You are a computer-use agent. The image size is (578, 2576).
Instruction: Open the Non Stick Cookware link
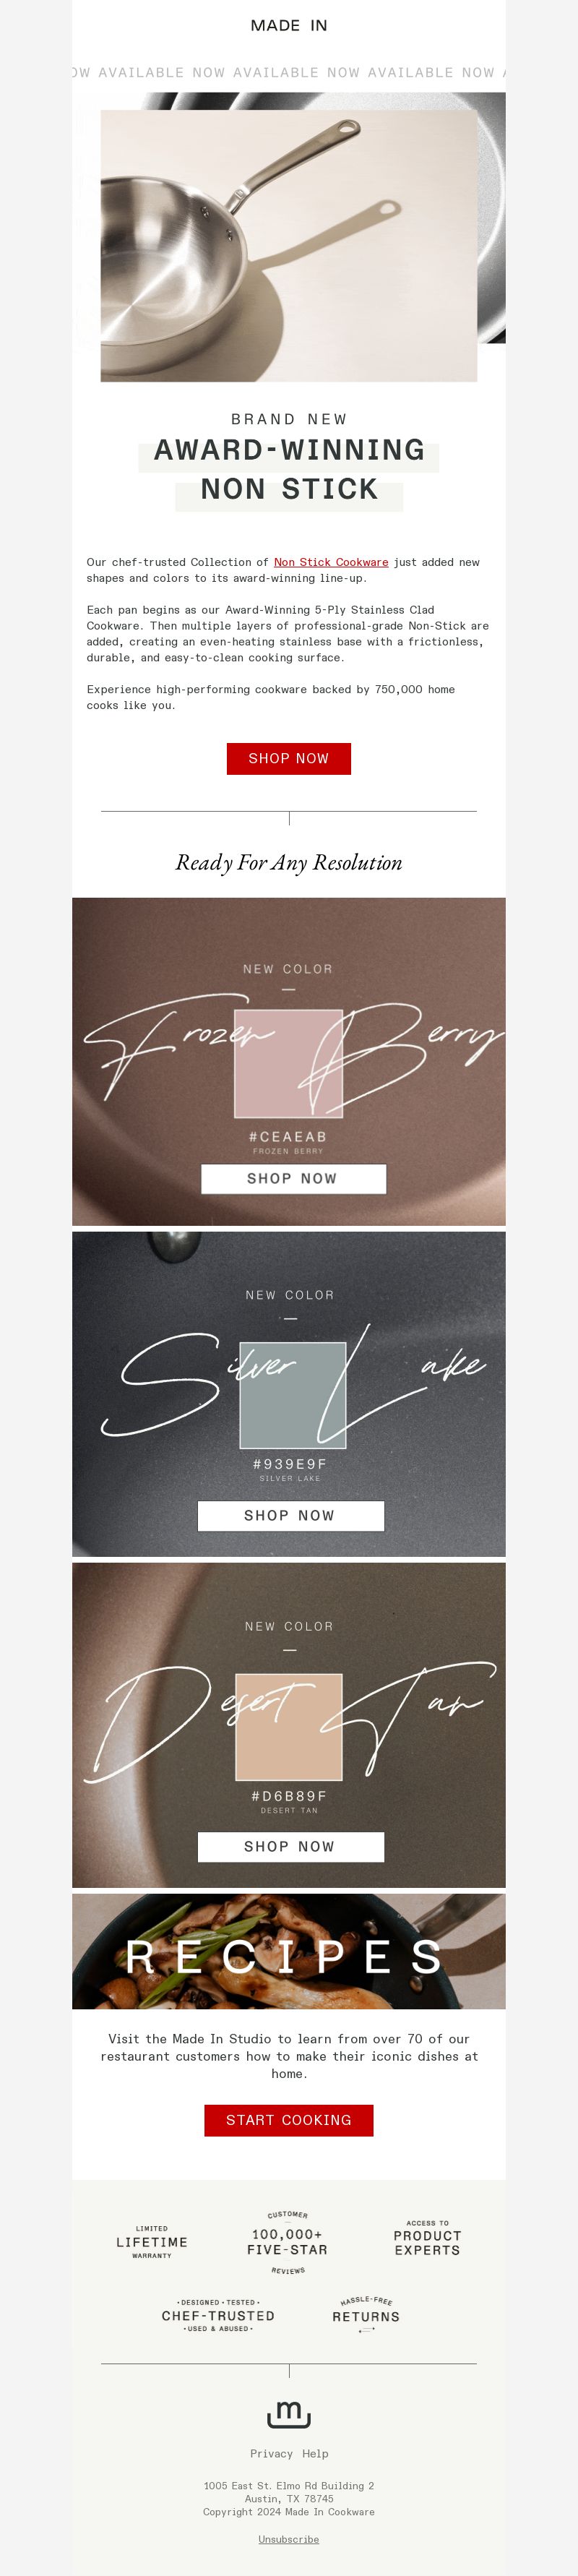click(x=331, y=562)
